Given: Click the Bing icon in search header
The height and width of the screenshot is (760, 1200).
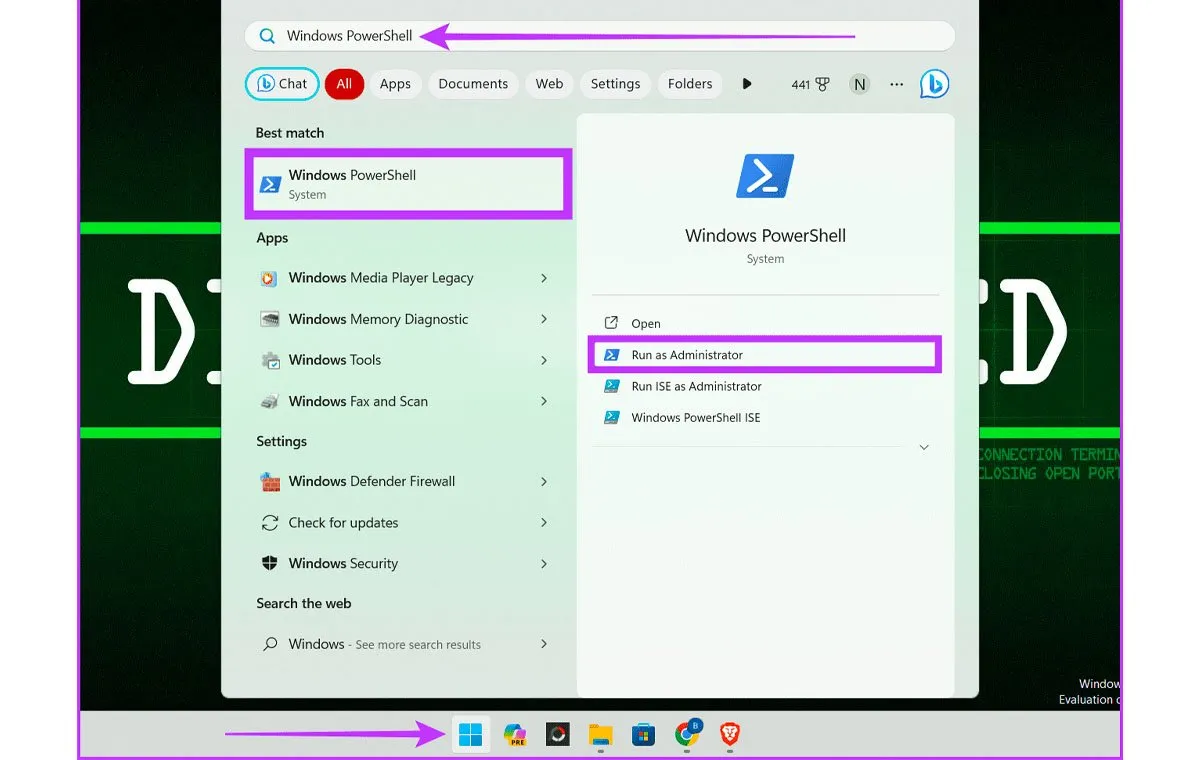Looking at the screenshot, I should [934, 84].
